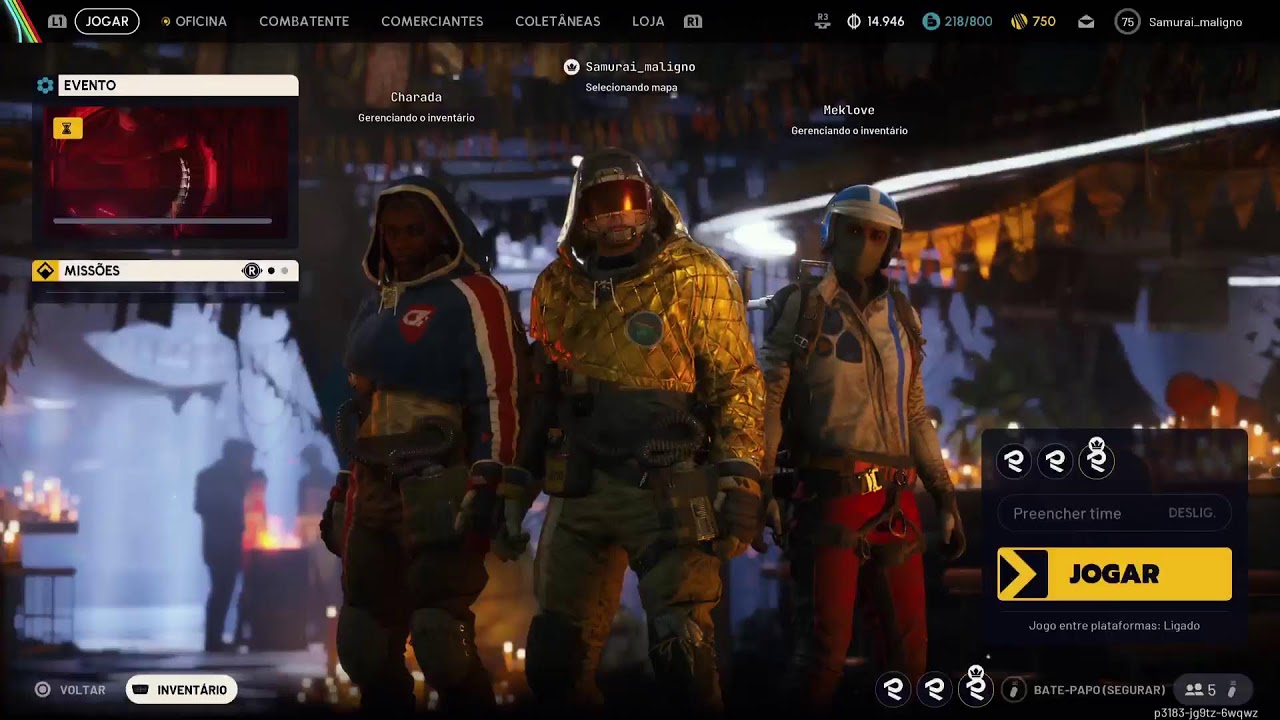Viewport: 1280px width, 720px height.
Task: Click the "Selecionando mapa" status text
Action: click(x=631, y=88)
